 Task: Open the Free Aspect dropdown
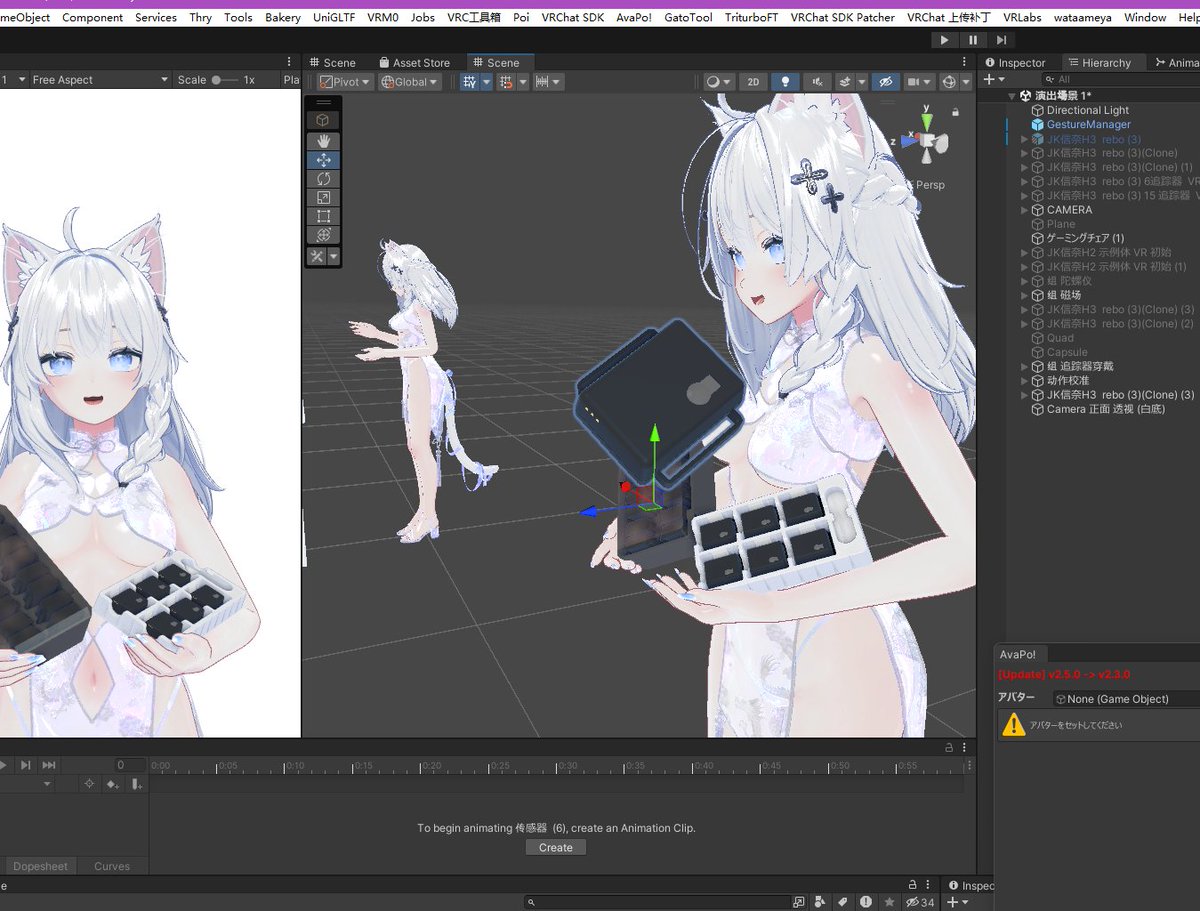[x=100, y=80]
